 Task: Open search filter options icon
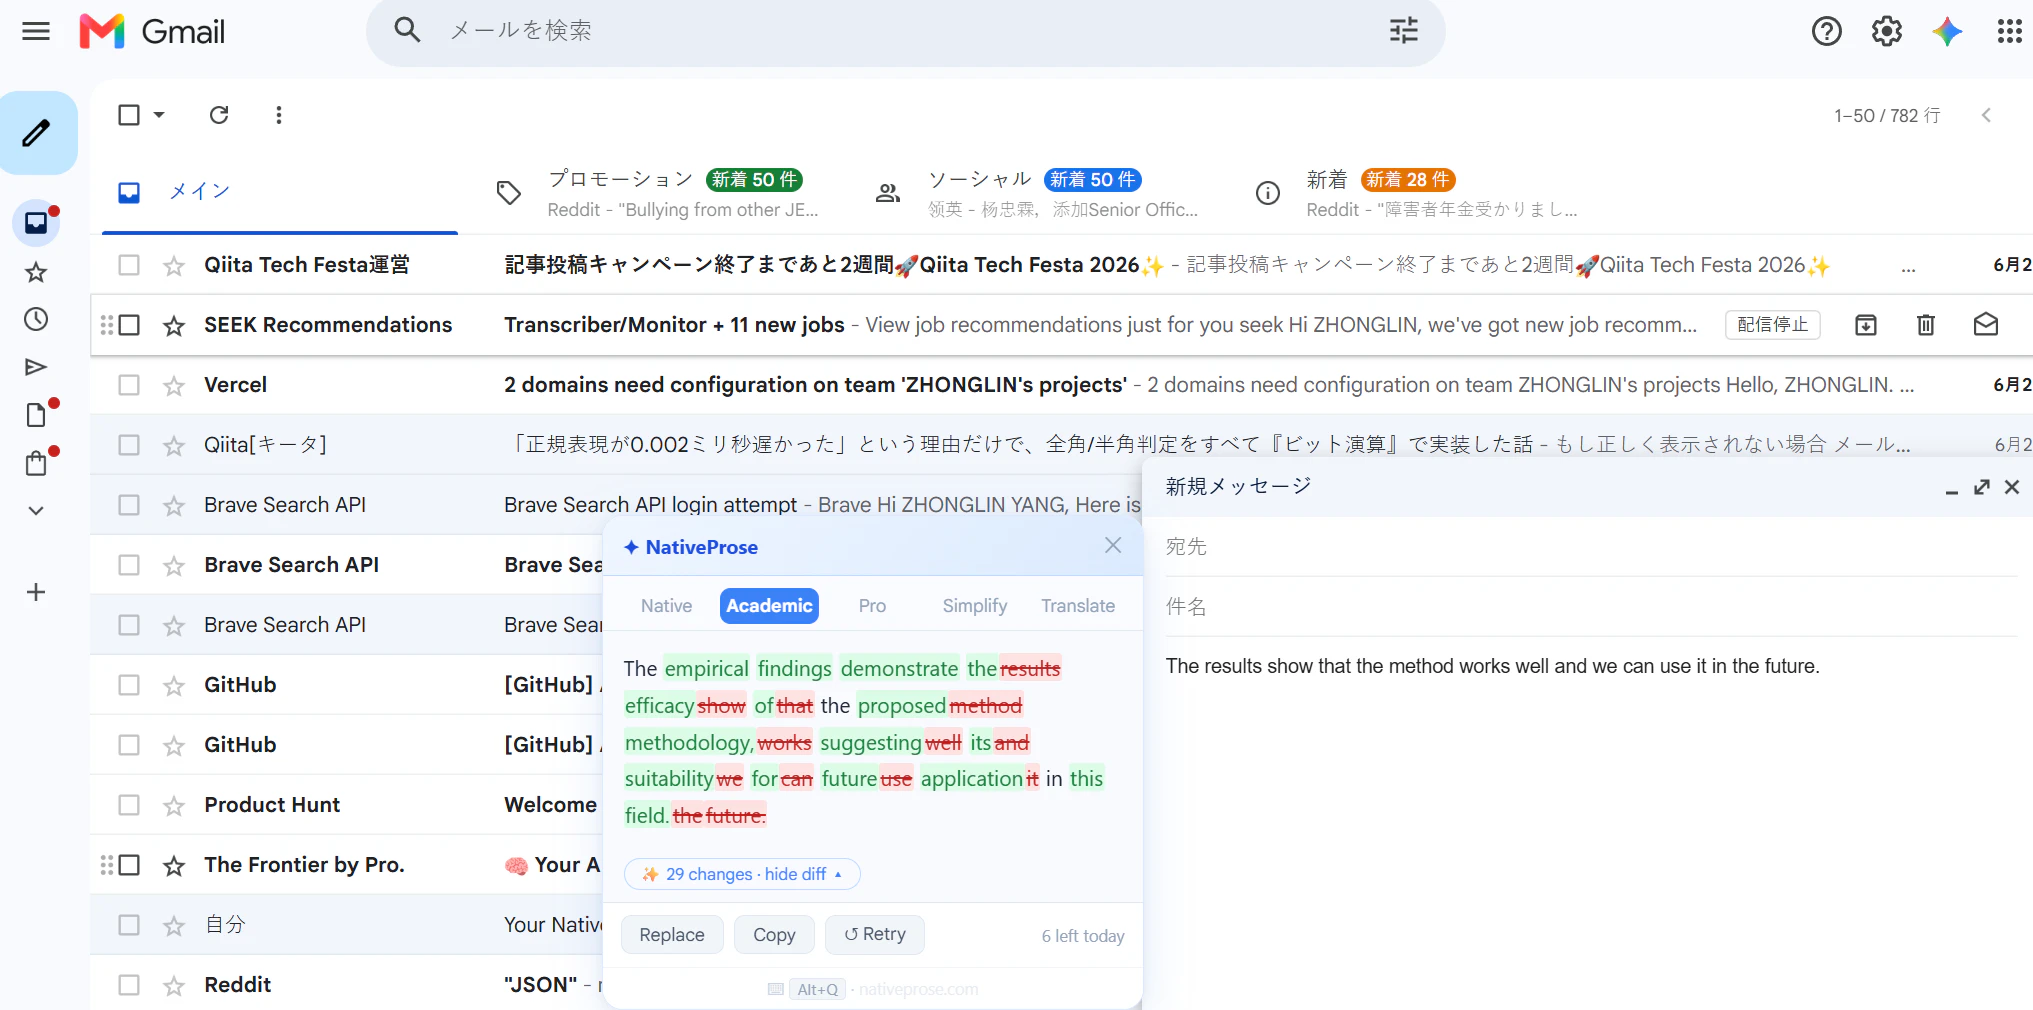click(x=1403, y=30)
